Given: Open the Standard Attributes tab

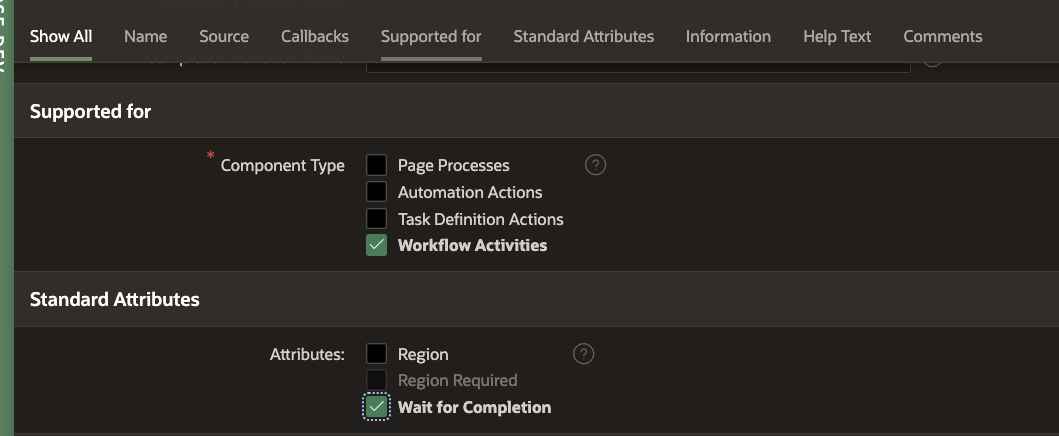Looking at the screenshot, I should click(583, 36).
